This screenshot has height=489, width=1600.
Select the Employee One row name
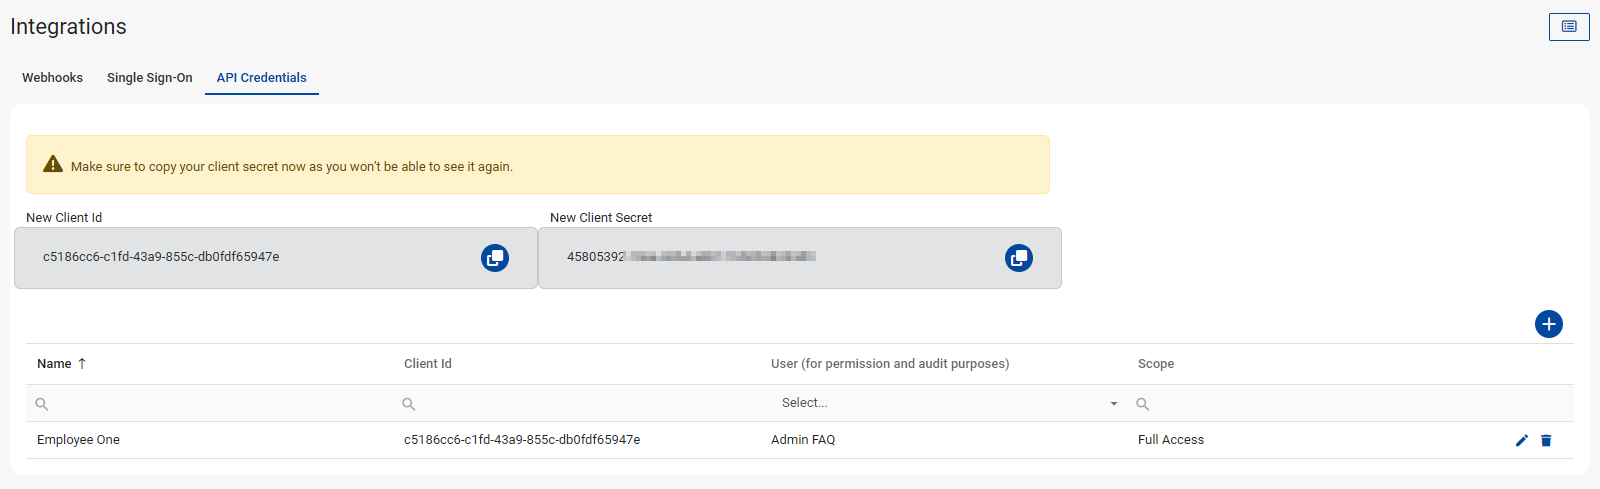point(78,440)
